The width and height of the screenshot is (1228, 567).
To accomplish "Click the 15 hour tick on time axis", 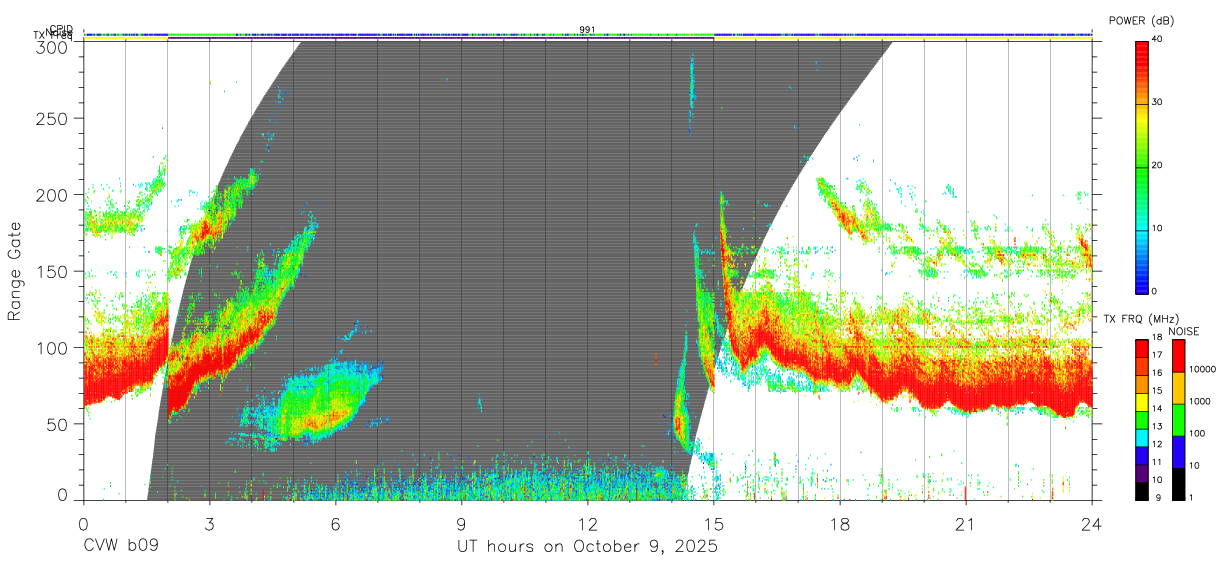I will [x=714, y=524].
